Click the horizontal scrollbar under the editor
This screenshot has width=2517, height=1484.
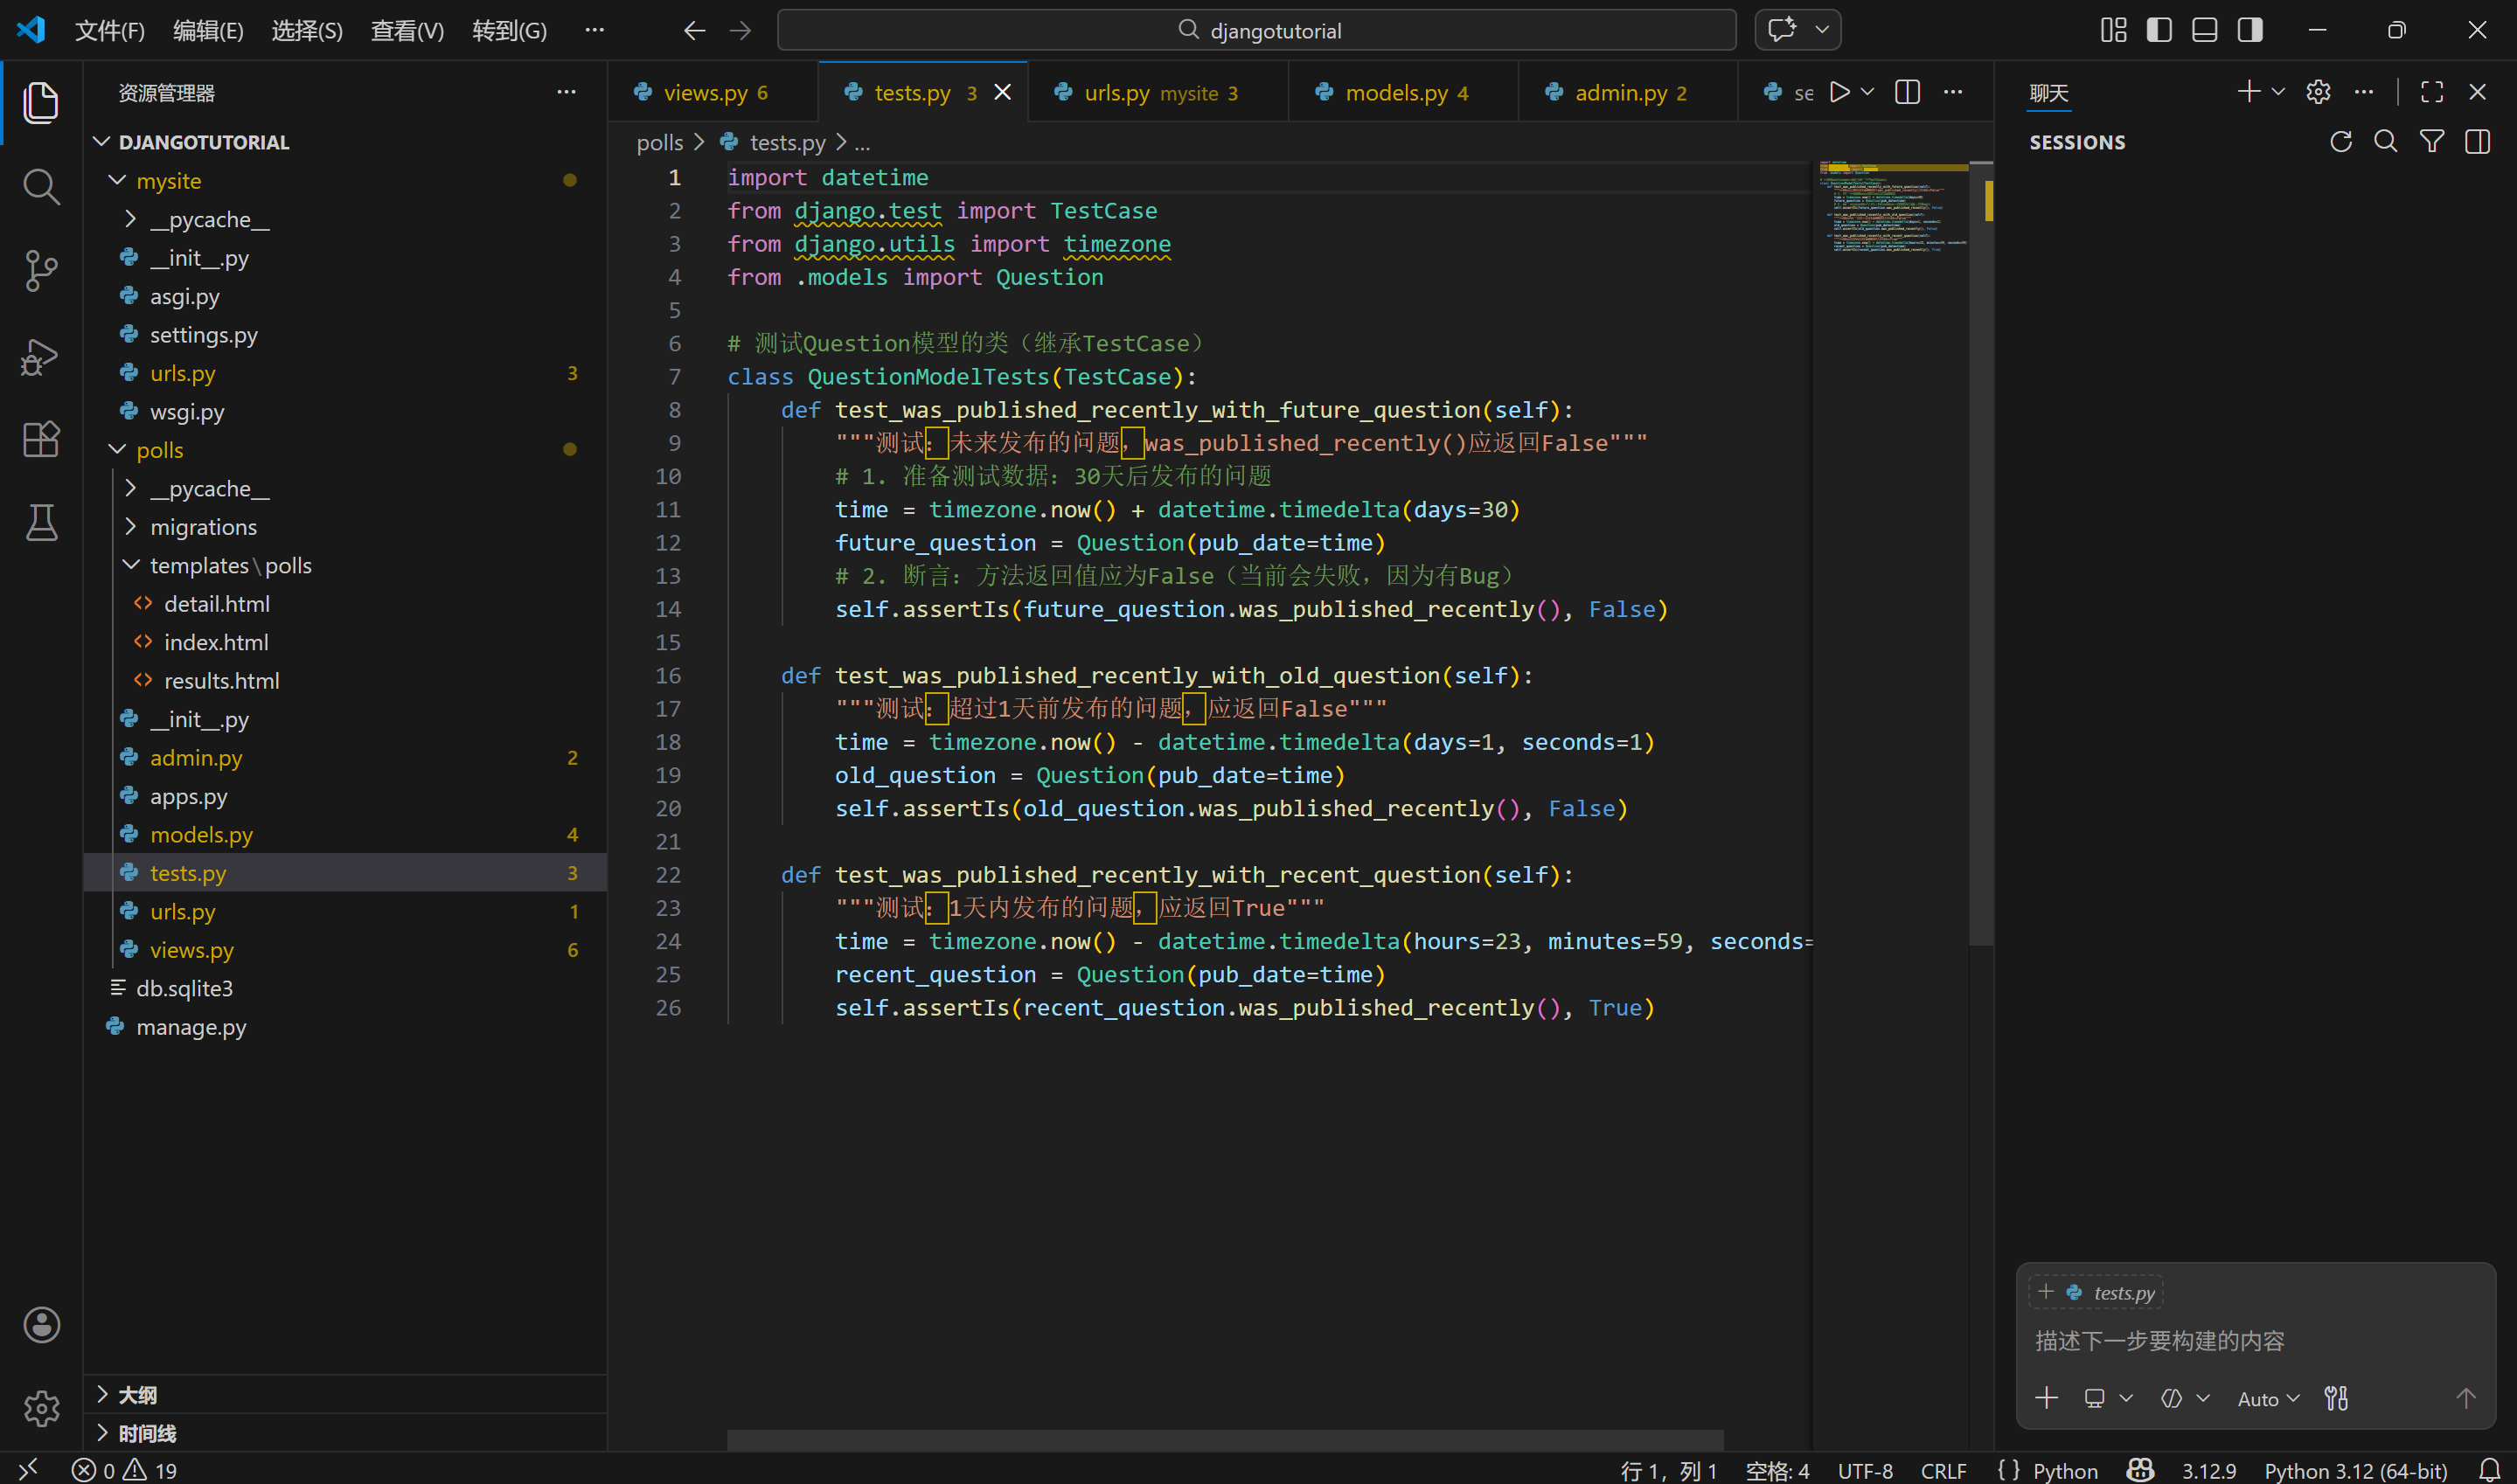point(1224,1440)
